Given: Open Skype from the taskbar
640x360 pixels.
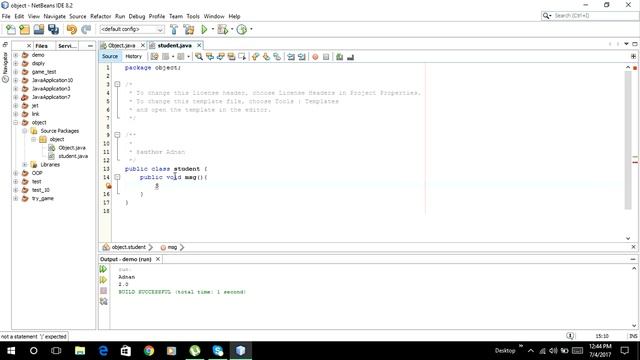Looking at the screenshot, I should (x=218, y=351).
